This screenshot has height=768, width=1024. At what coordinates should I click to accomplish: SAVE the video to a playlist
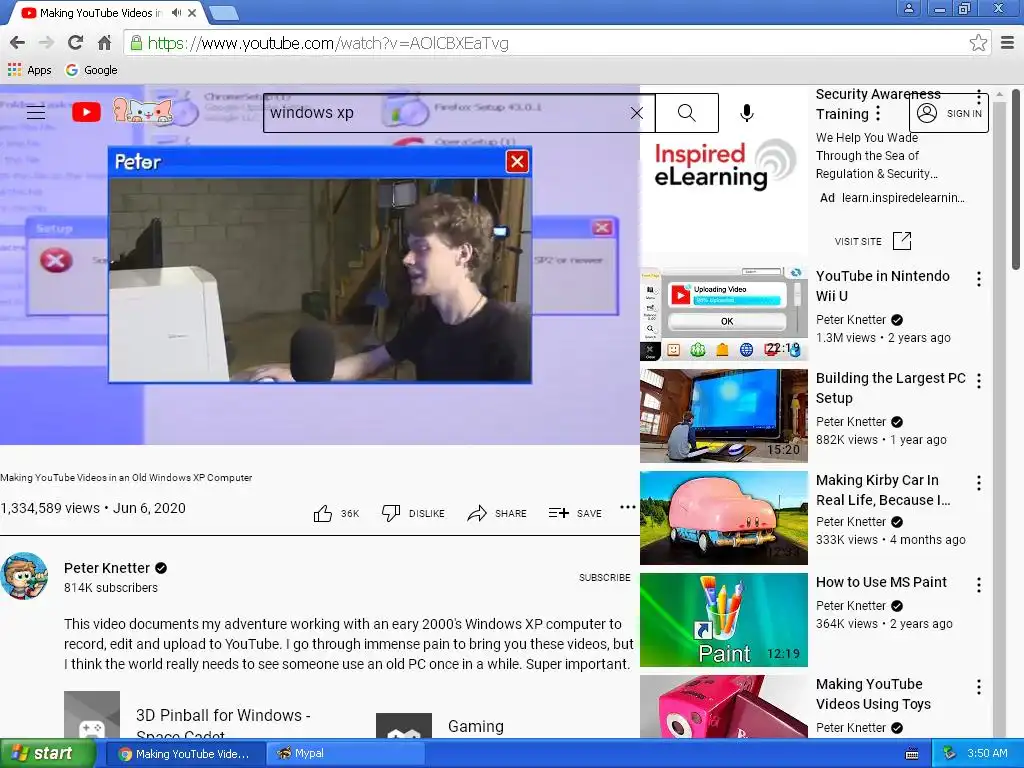click(x=575, y=513)
